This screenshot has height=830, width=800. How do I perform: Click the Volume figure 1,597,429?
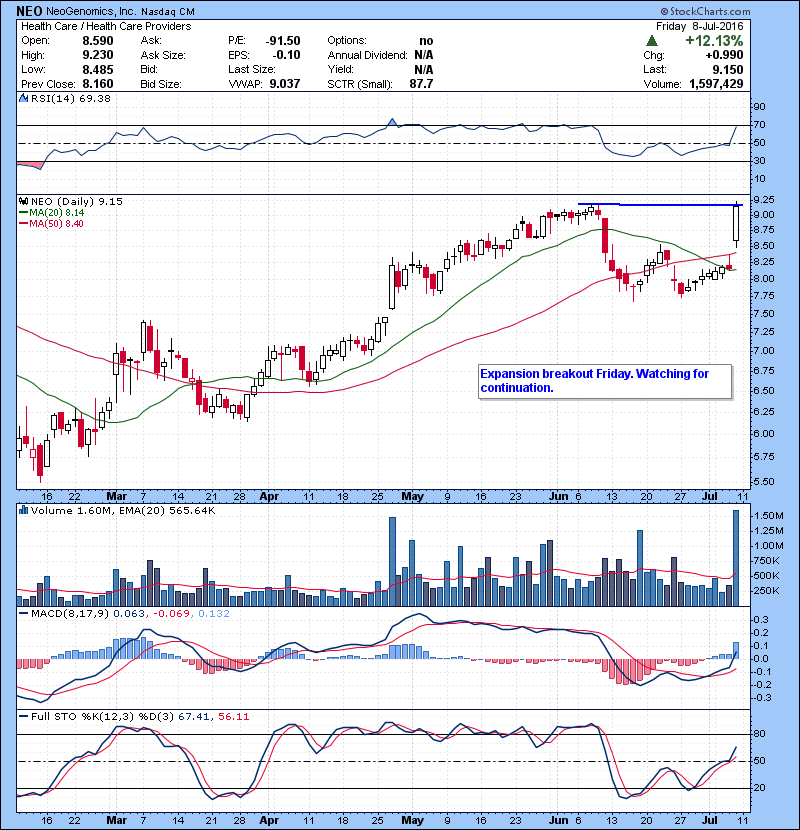point(716,84)
